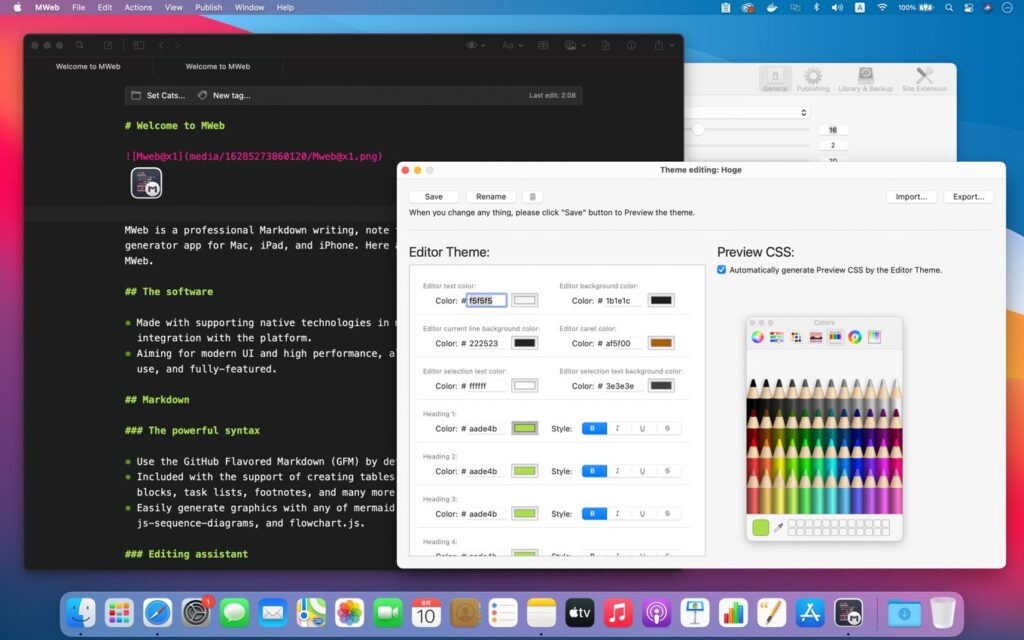Toggle the sidebar panel in MWeb

tap(137, 45)
